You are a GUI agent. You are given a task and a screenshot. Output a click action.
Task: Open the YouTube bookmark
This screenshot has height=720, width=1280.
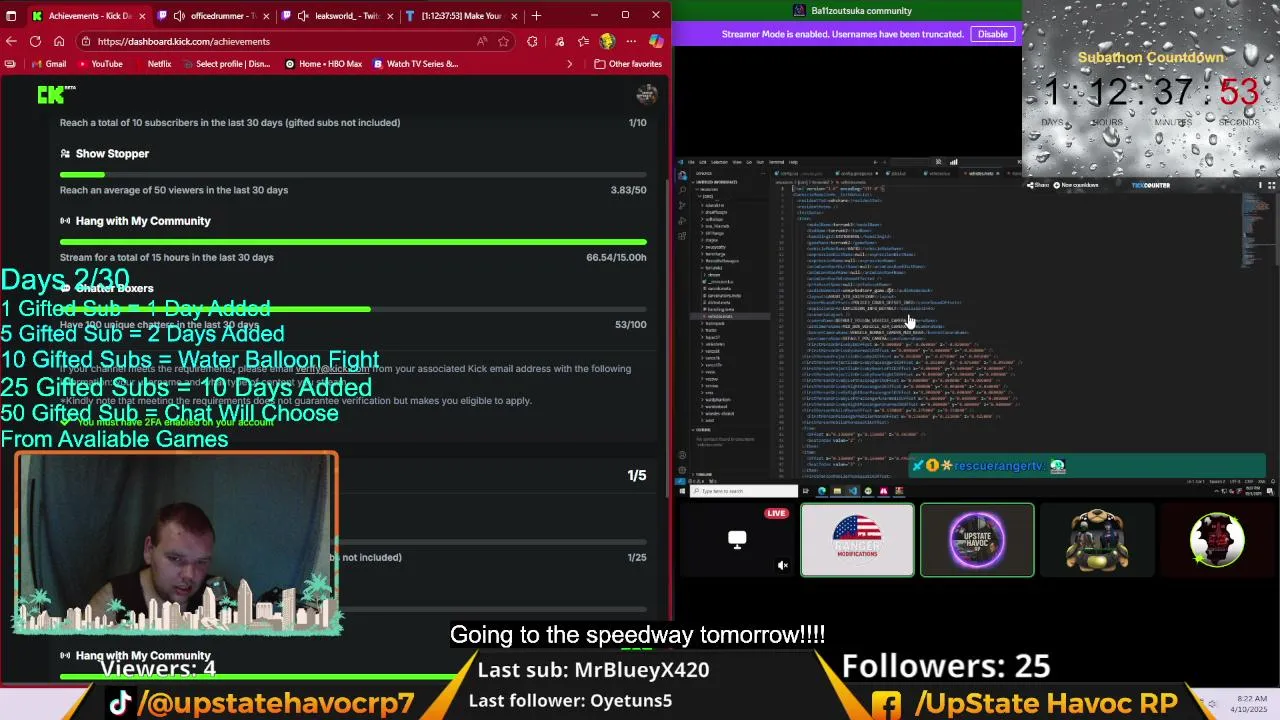[99, 64]
